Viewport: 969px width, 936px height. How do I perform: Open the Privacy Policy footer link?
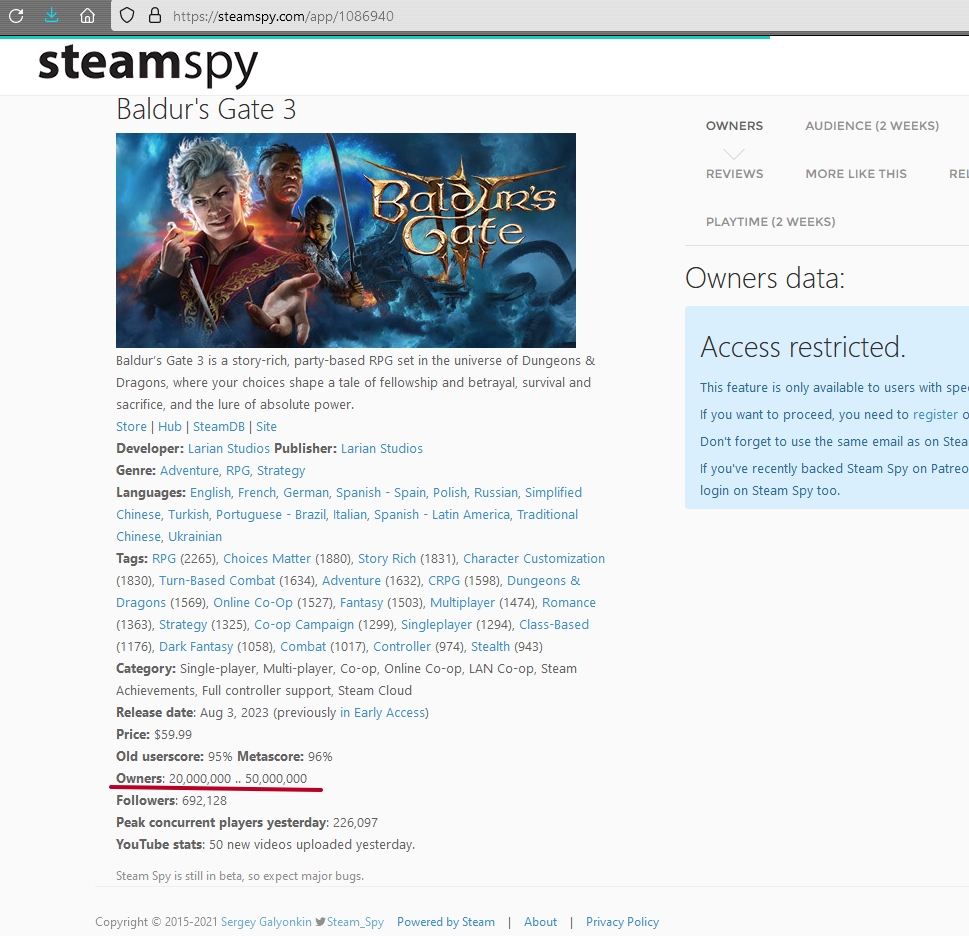tap(622, 922)
